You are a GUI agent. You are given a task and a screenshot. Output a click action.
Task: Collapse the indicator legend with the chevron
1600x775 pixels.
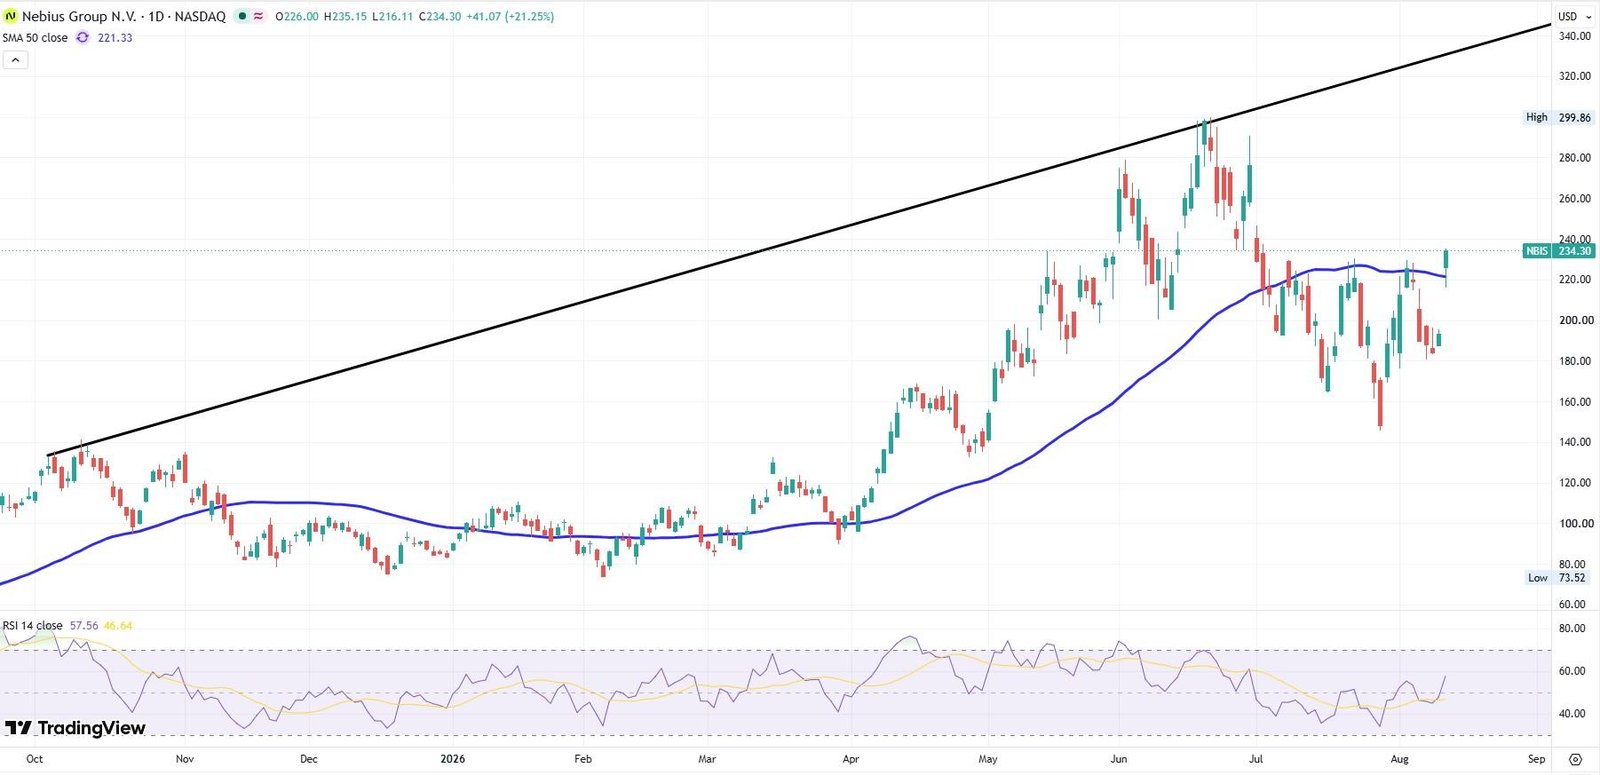click(15, 60)
